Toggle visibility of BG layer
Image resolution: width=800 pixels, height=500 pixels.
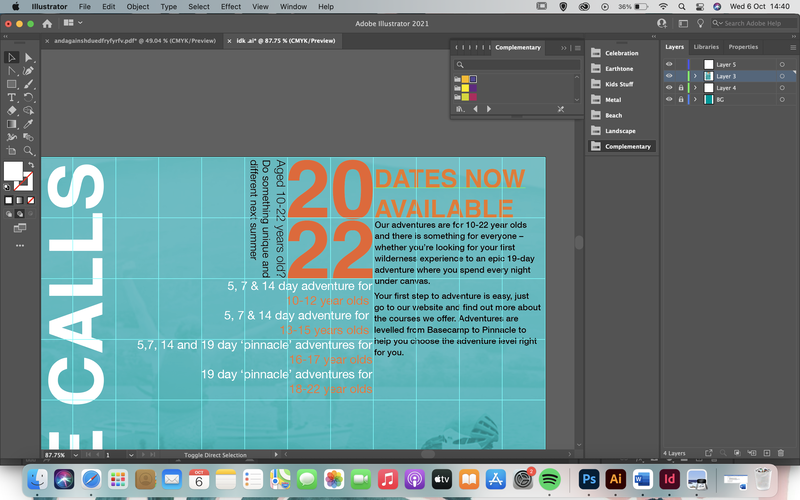669,99
